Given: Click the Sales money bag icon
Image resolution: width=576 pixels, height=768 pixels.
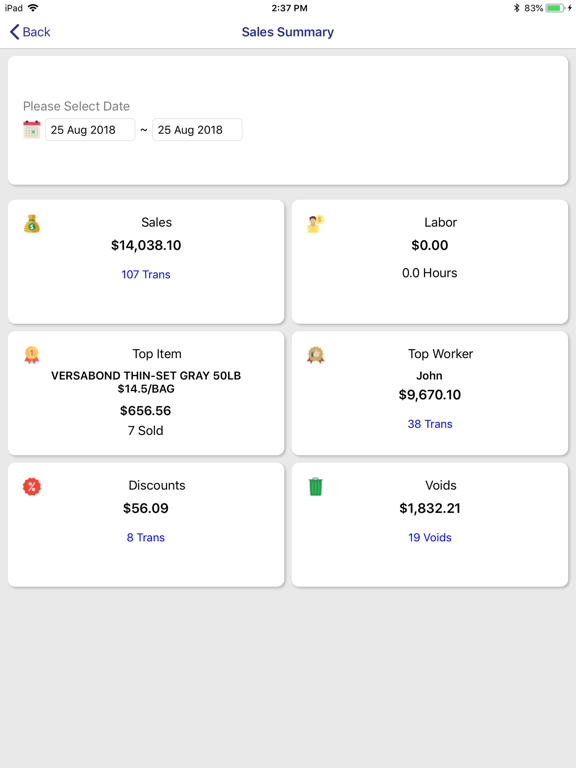Looking at the screenshot, I should pos(32,224).
